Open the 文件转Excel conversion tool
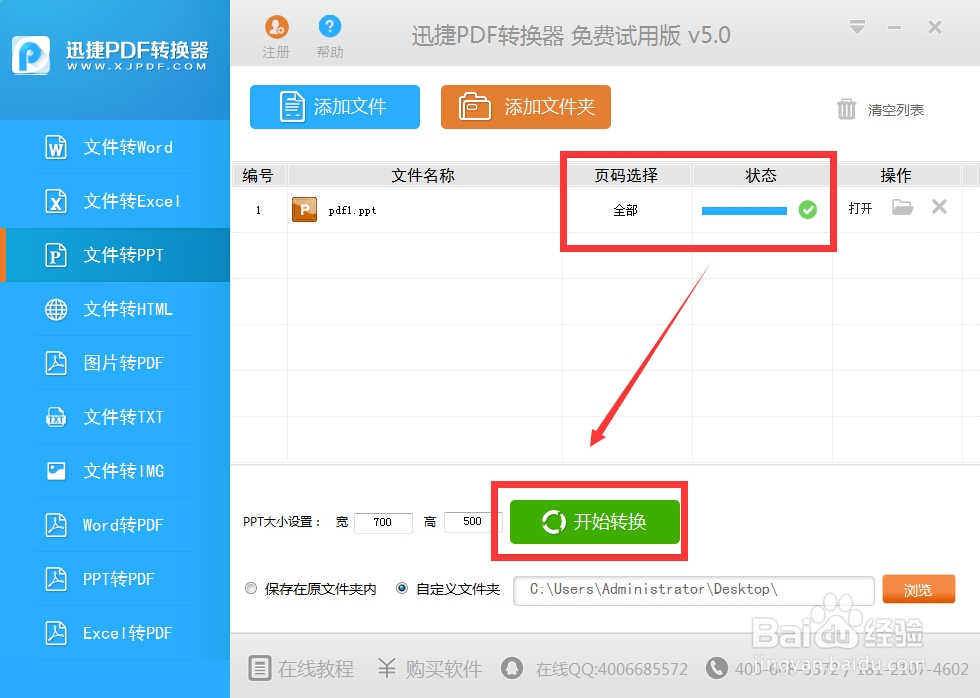This screenshot has width=980, height=698. click(55, 200)
